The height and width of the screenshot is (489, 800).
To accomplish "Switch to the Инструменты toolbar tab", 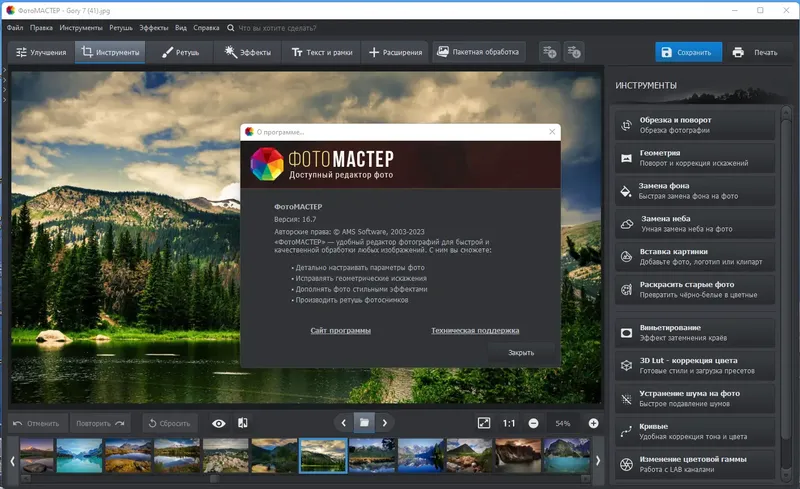I will coord(110,52).
